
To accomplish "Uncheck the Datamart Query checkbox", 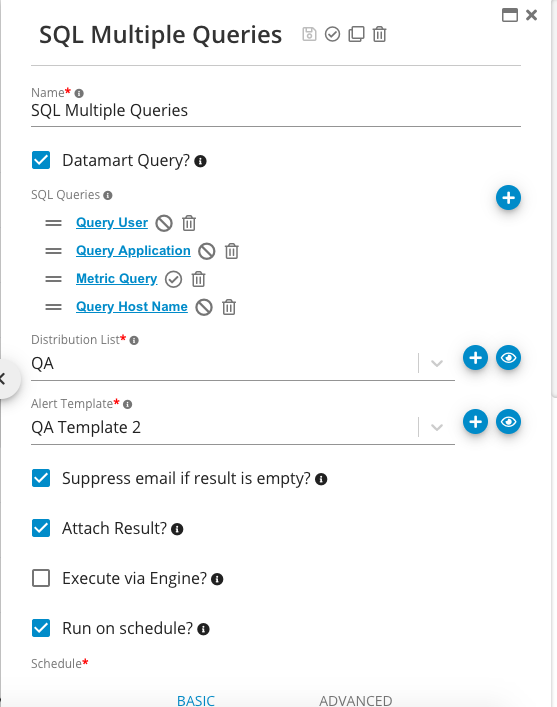I will (41, 160).
